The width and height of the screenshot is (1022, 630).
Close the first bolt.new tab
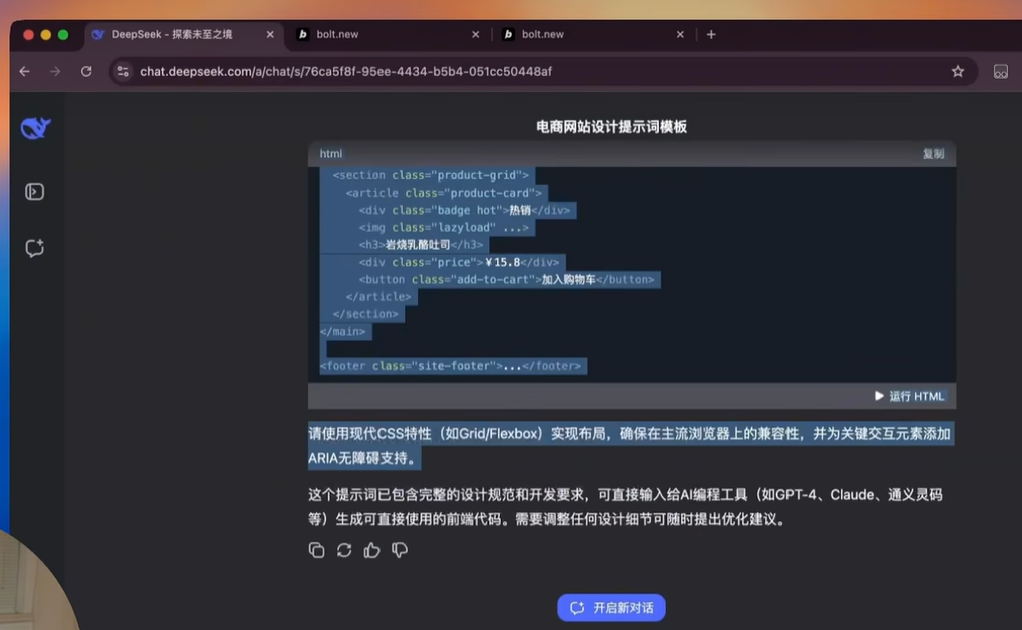475,34
